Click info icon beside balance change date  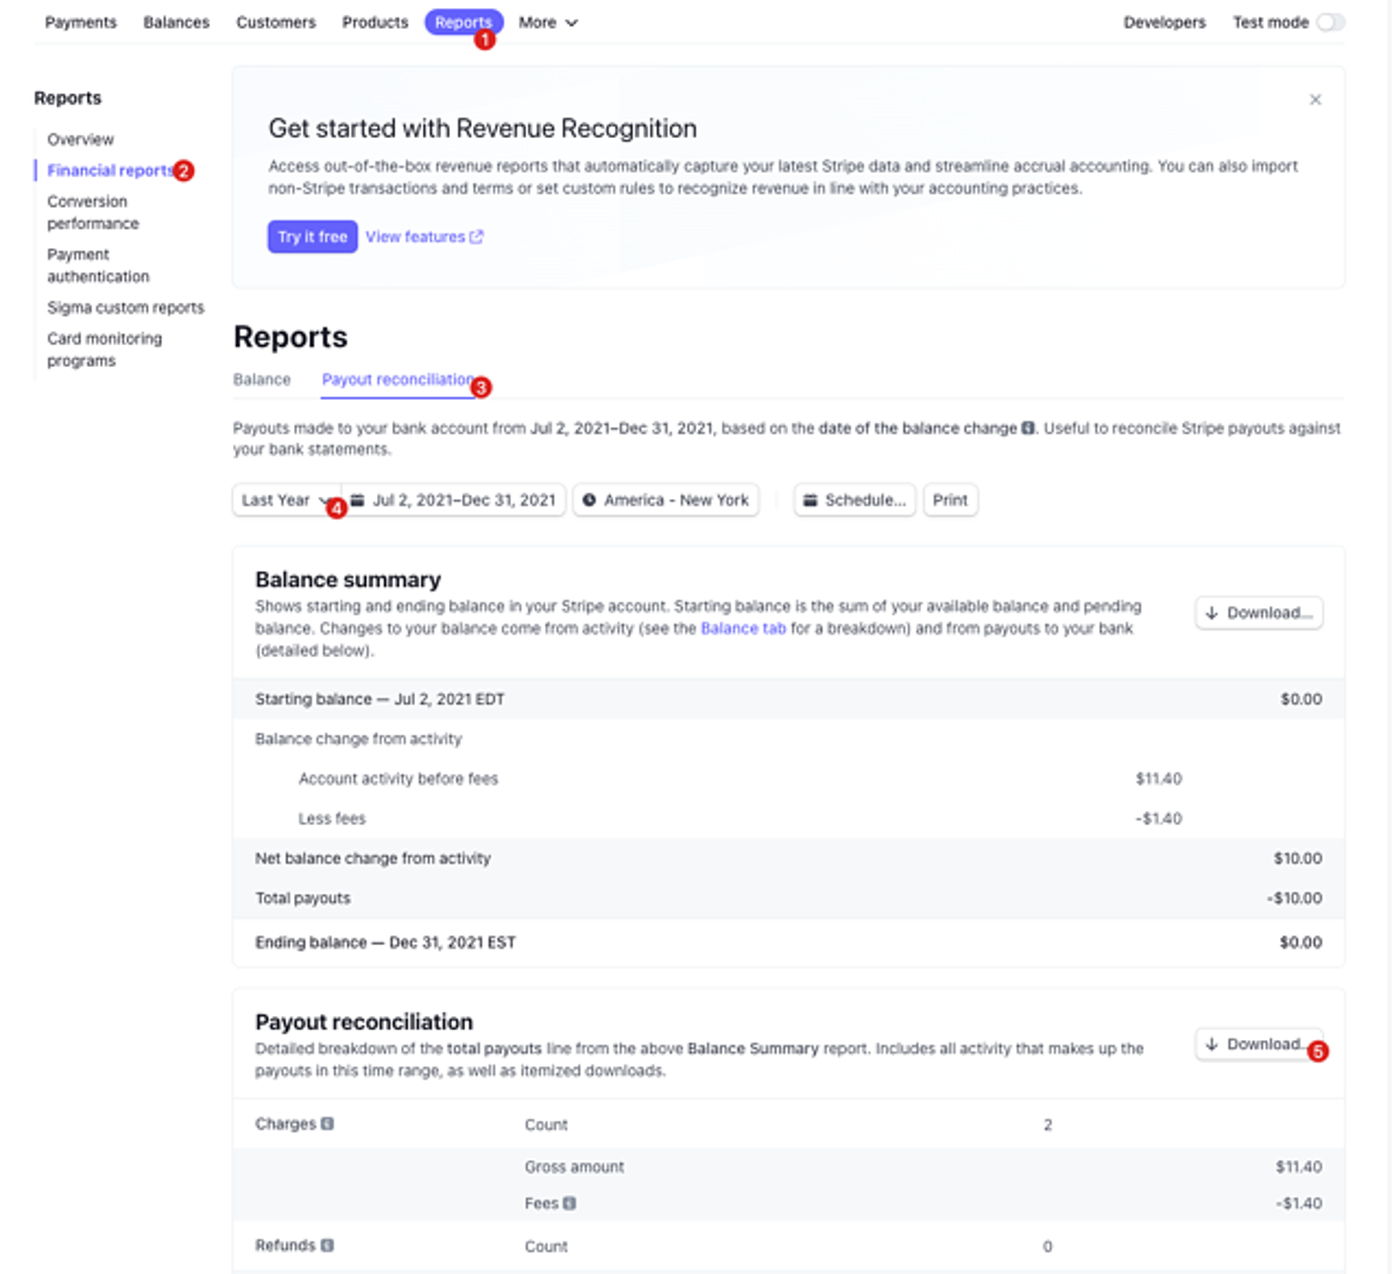click(x=1028, y=428)
